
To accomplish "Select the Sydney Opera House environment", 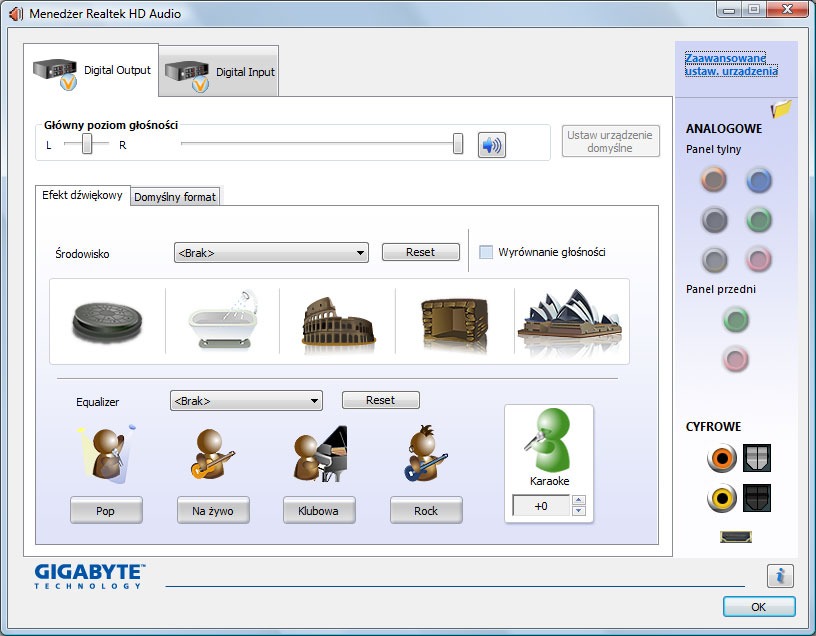I will [570, 321].
